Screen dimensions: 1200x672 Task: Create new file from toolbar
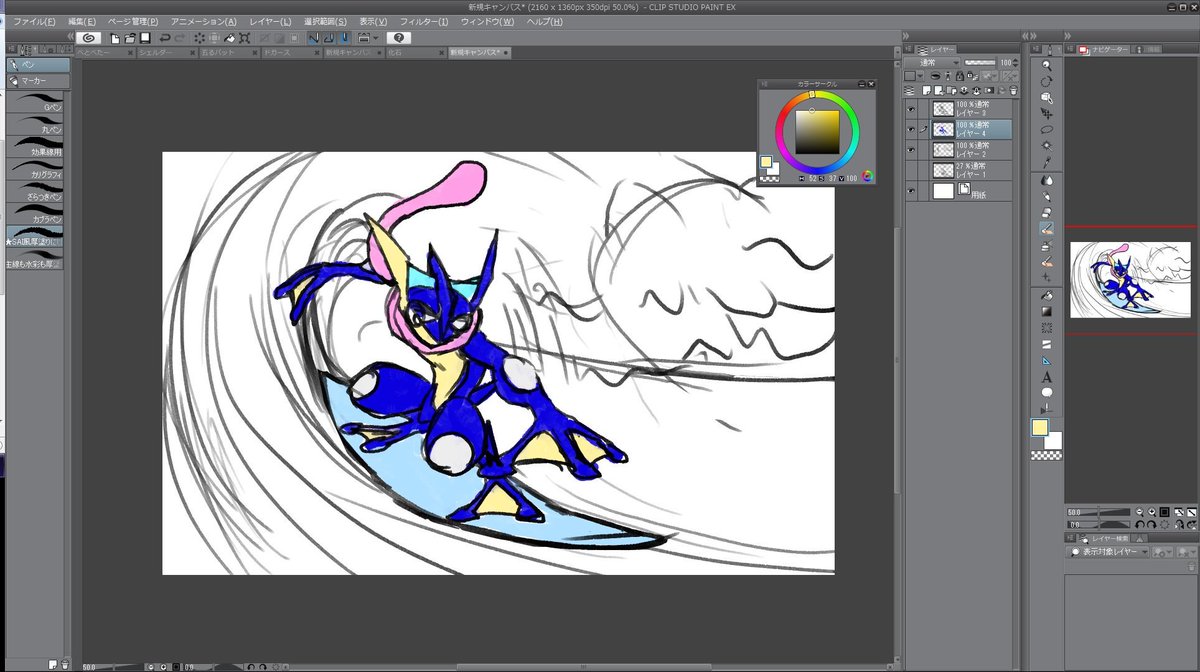point(115,38)
